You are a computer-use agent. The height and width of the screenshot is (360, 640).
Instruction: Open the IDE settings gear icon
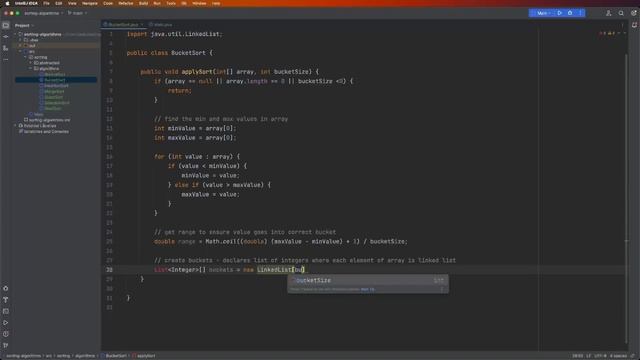(x=634, y=13)
